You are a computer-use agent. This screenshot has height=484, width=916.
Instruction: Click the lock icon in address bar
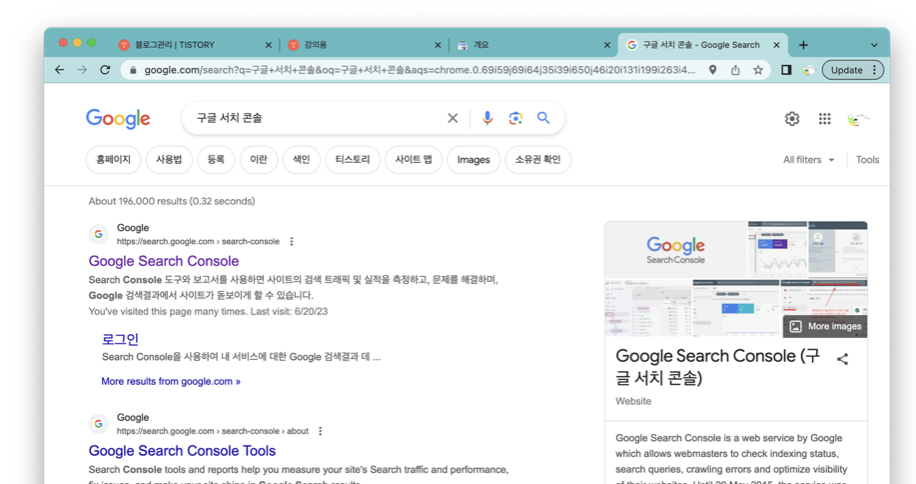click(x=133, y=70)
